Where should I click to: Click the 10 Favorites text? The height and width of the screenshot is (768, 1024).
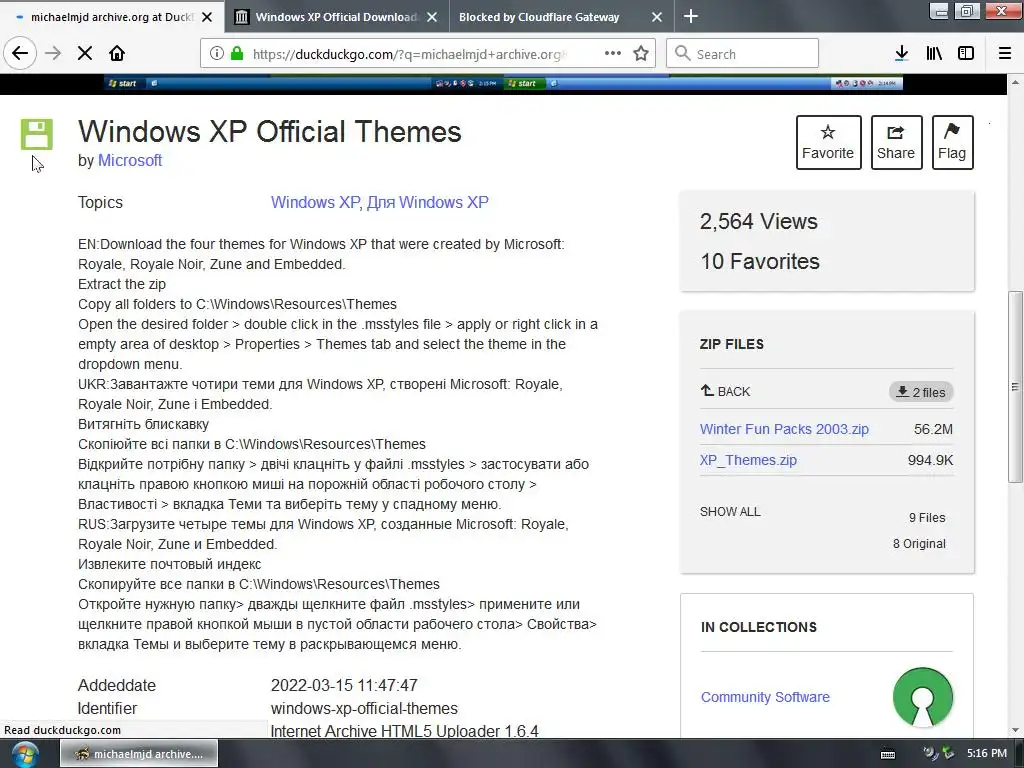760,261
